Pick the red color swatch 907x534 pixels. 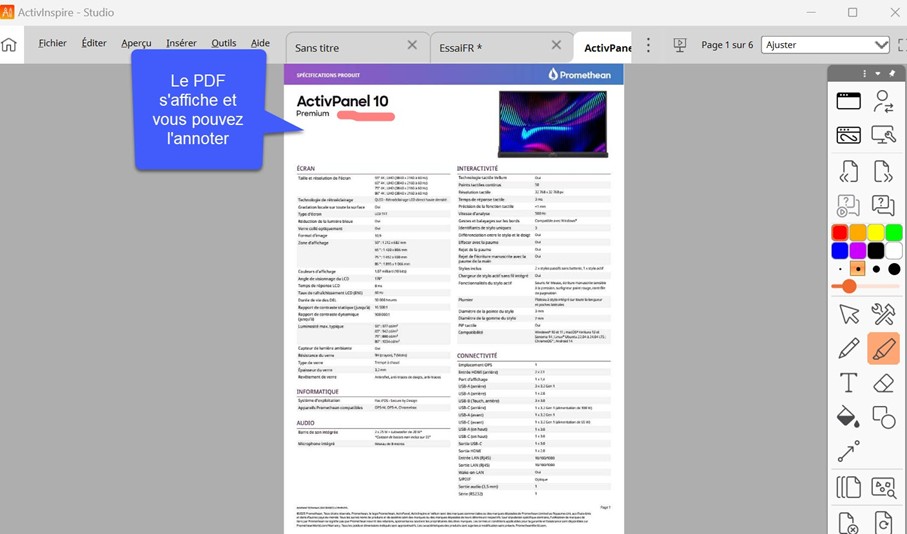[840, 233]
